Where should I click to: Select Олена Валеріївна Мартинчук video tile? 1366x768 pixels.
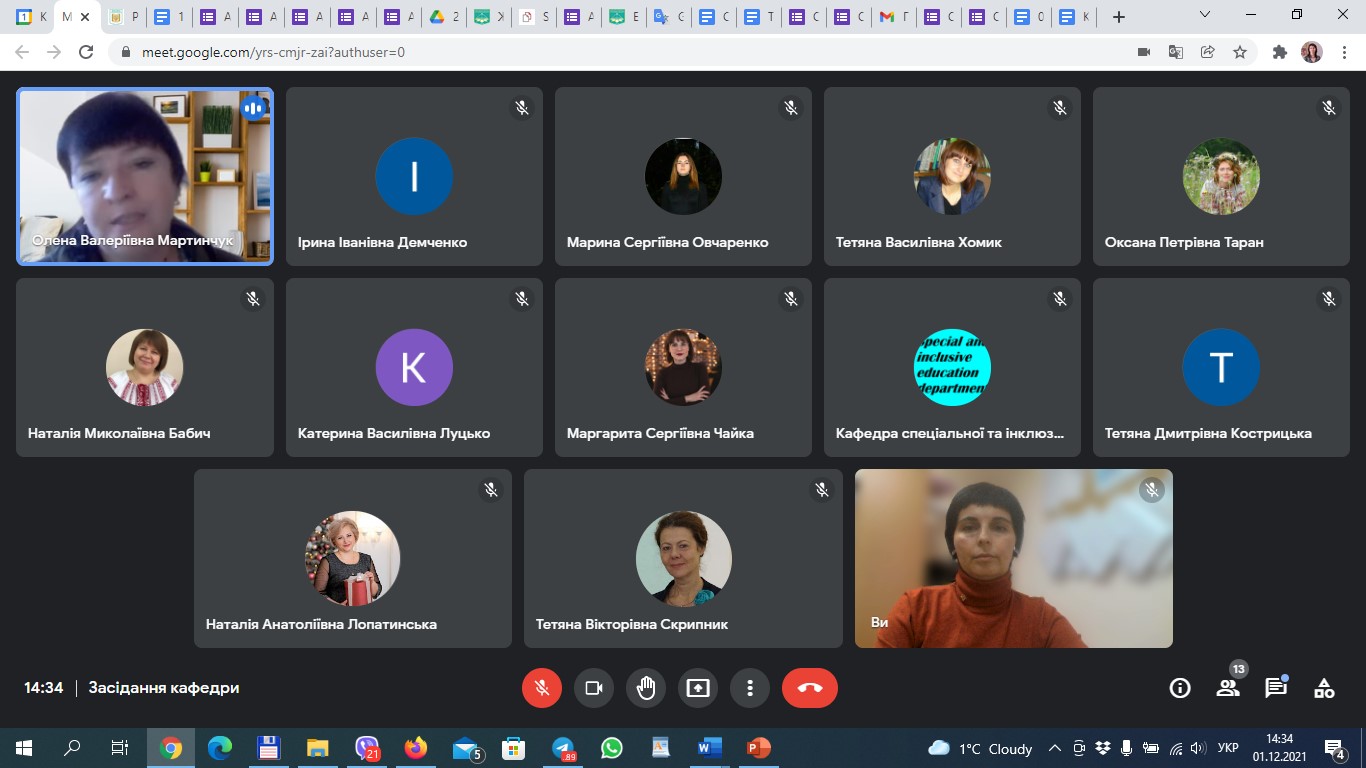(x=145, y=177)
